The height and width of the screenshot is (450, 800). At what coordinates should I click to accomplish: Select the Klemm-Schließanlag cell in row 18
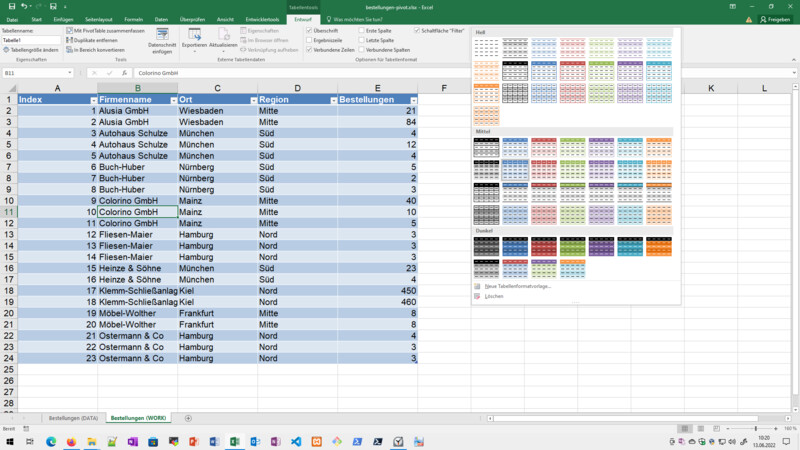138,291
